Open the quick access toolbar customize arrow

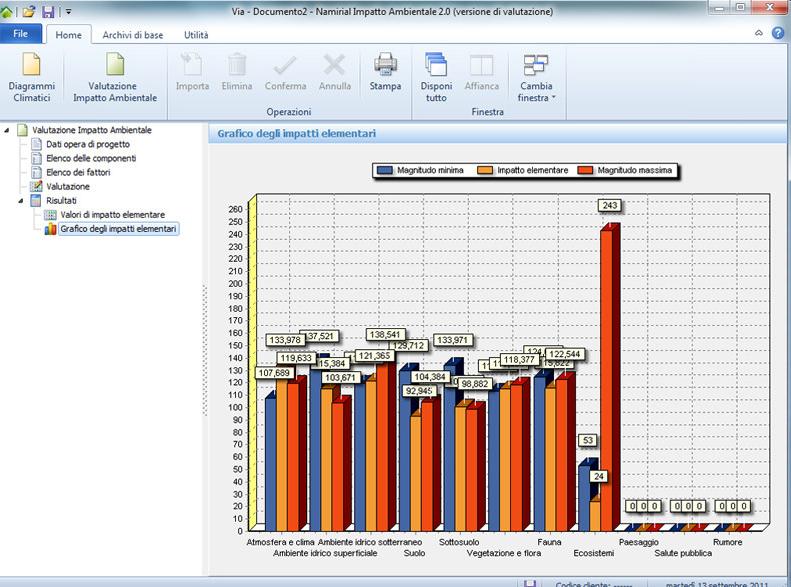pos(69,12)
